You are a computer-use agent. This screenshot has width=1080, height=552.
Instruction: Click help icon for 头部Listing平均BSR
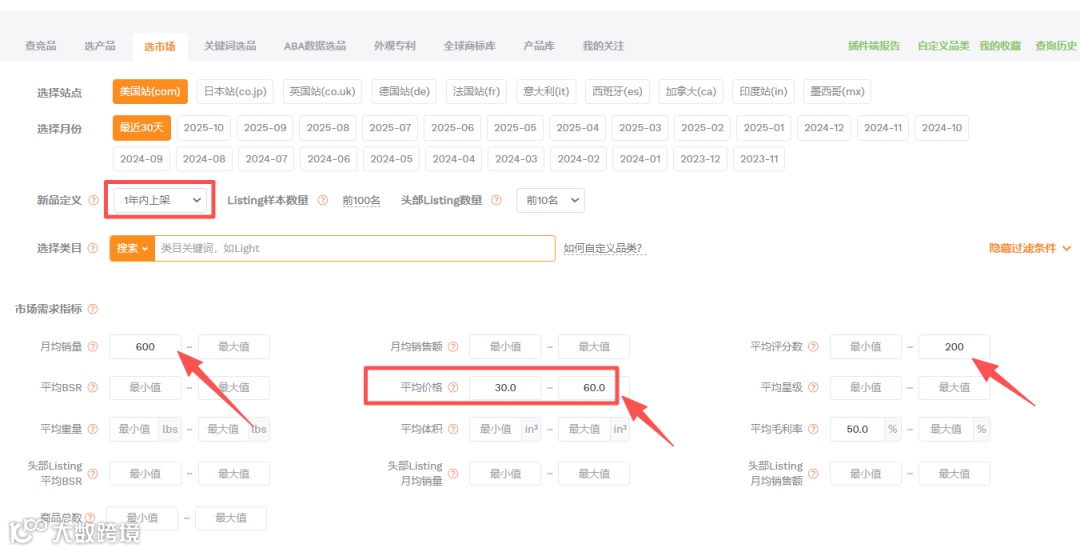93,473
